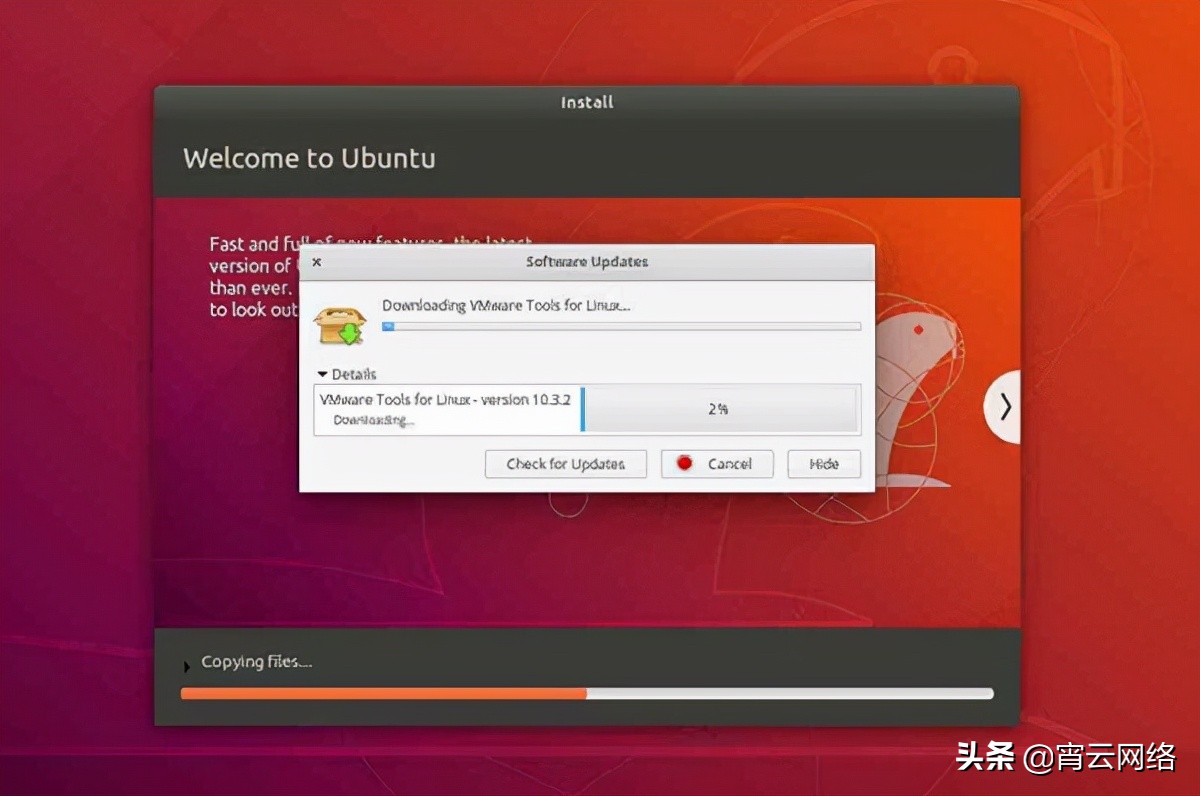This screenshot has width=1200, height=796.
Task: Click the software package download icon
Action: pos(338,324)
